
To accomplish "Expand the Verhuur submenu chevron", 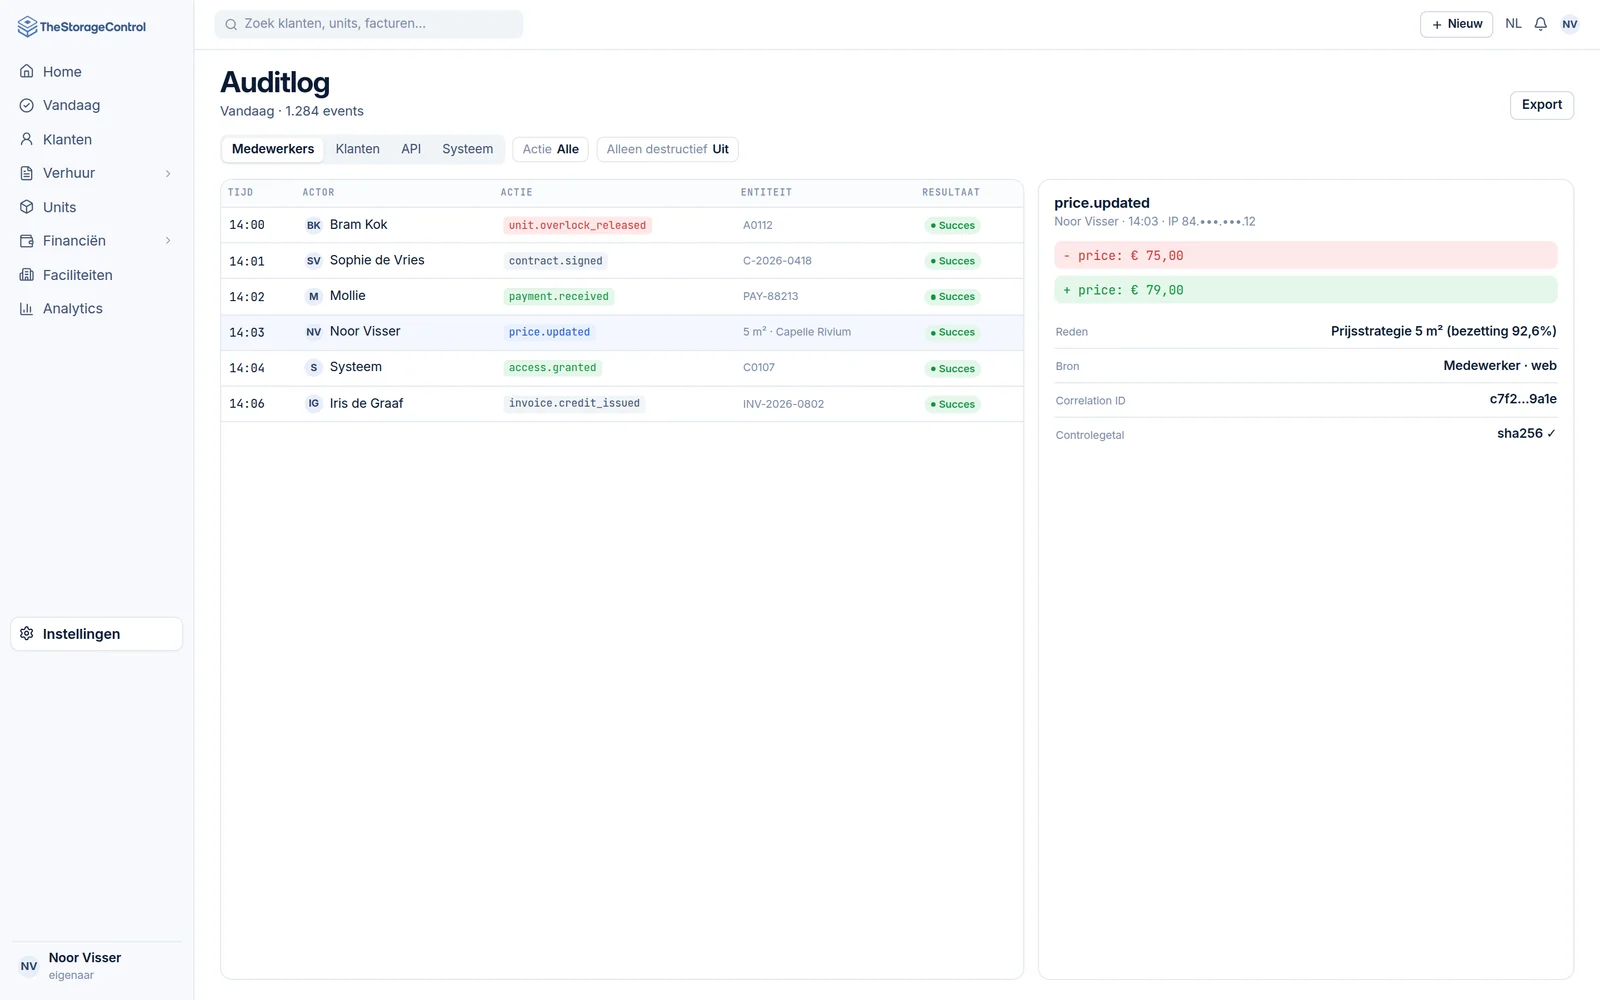I will point(168,173).
